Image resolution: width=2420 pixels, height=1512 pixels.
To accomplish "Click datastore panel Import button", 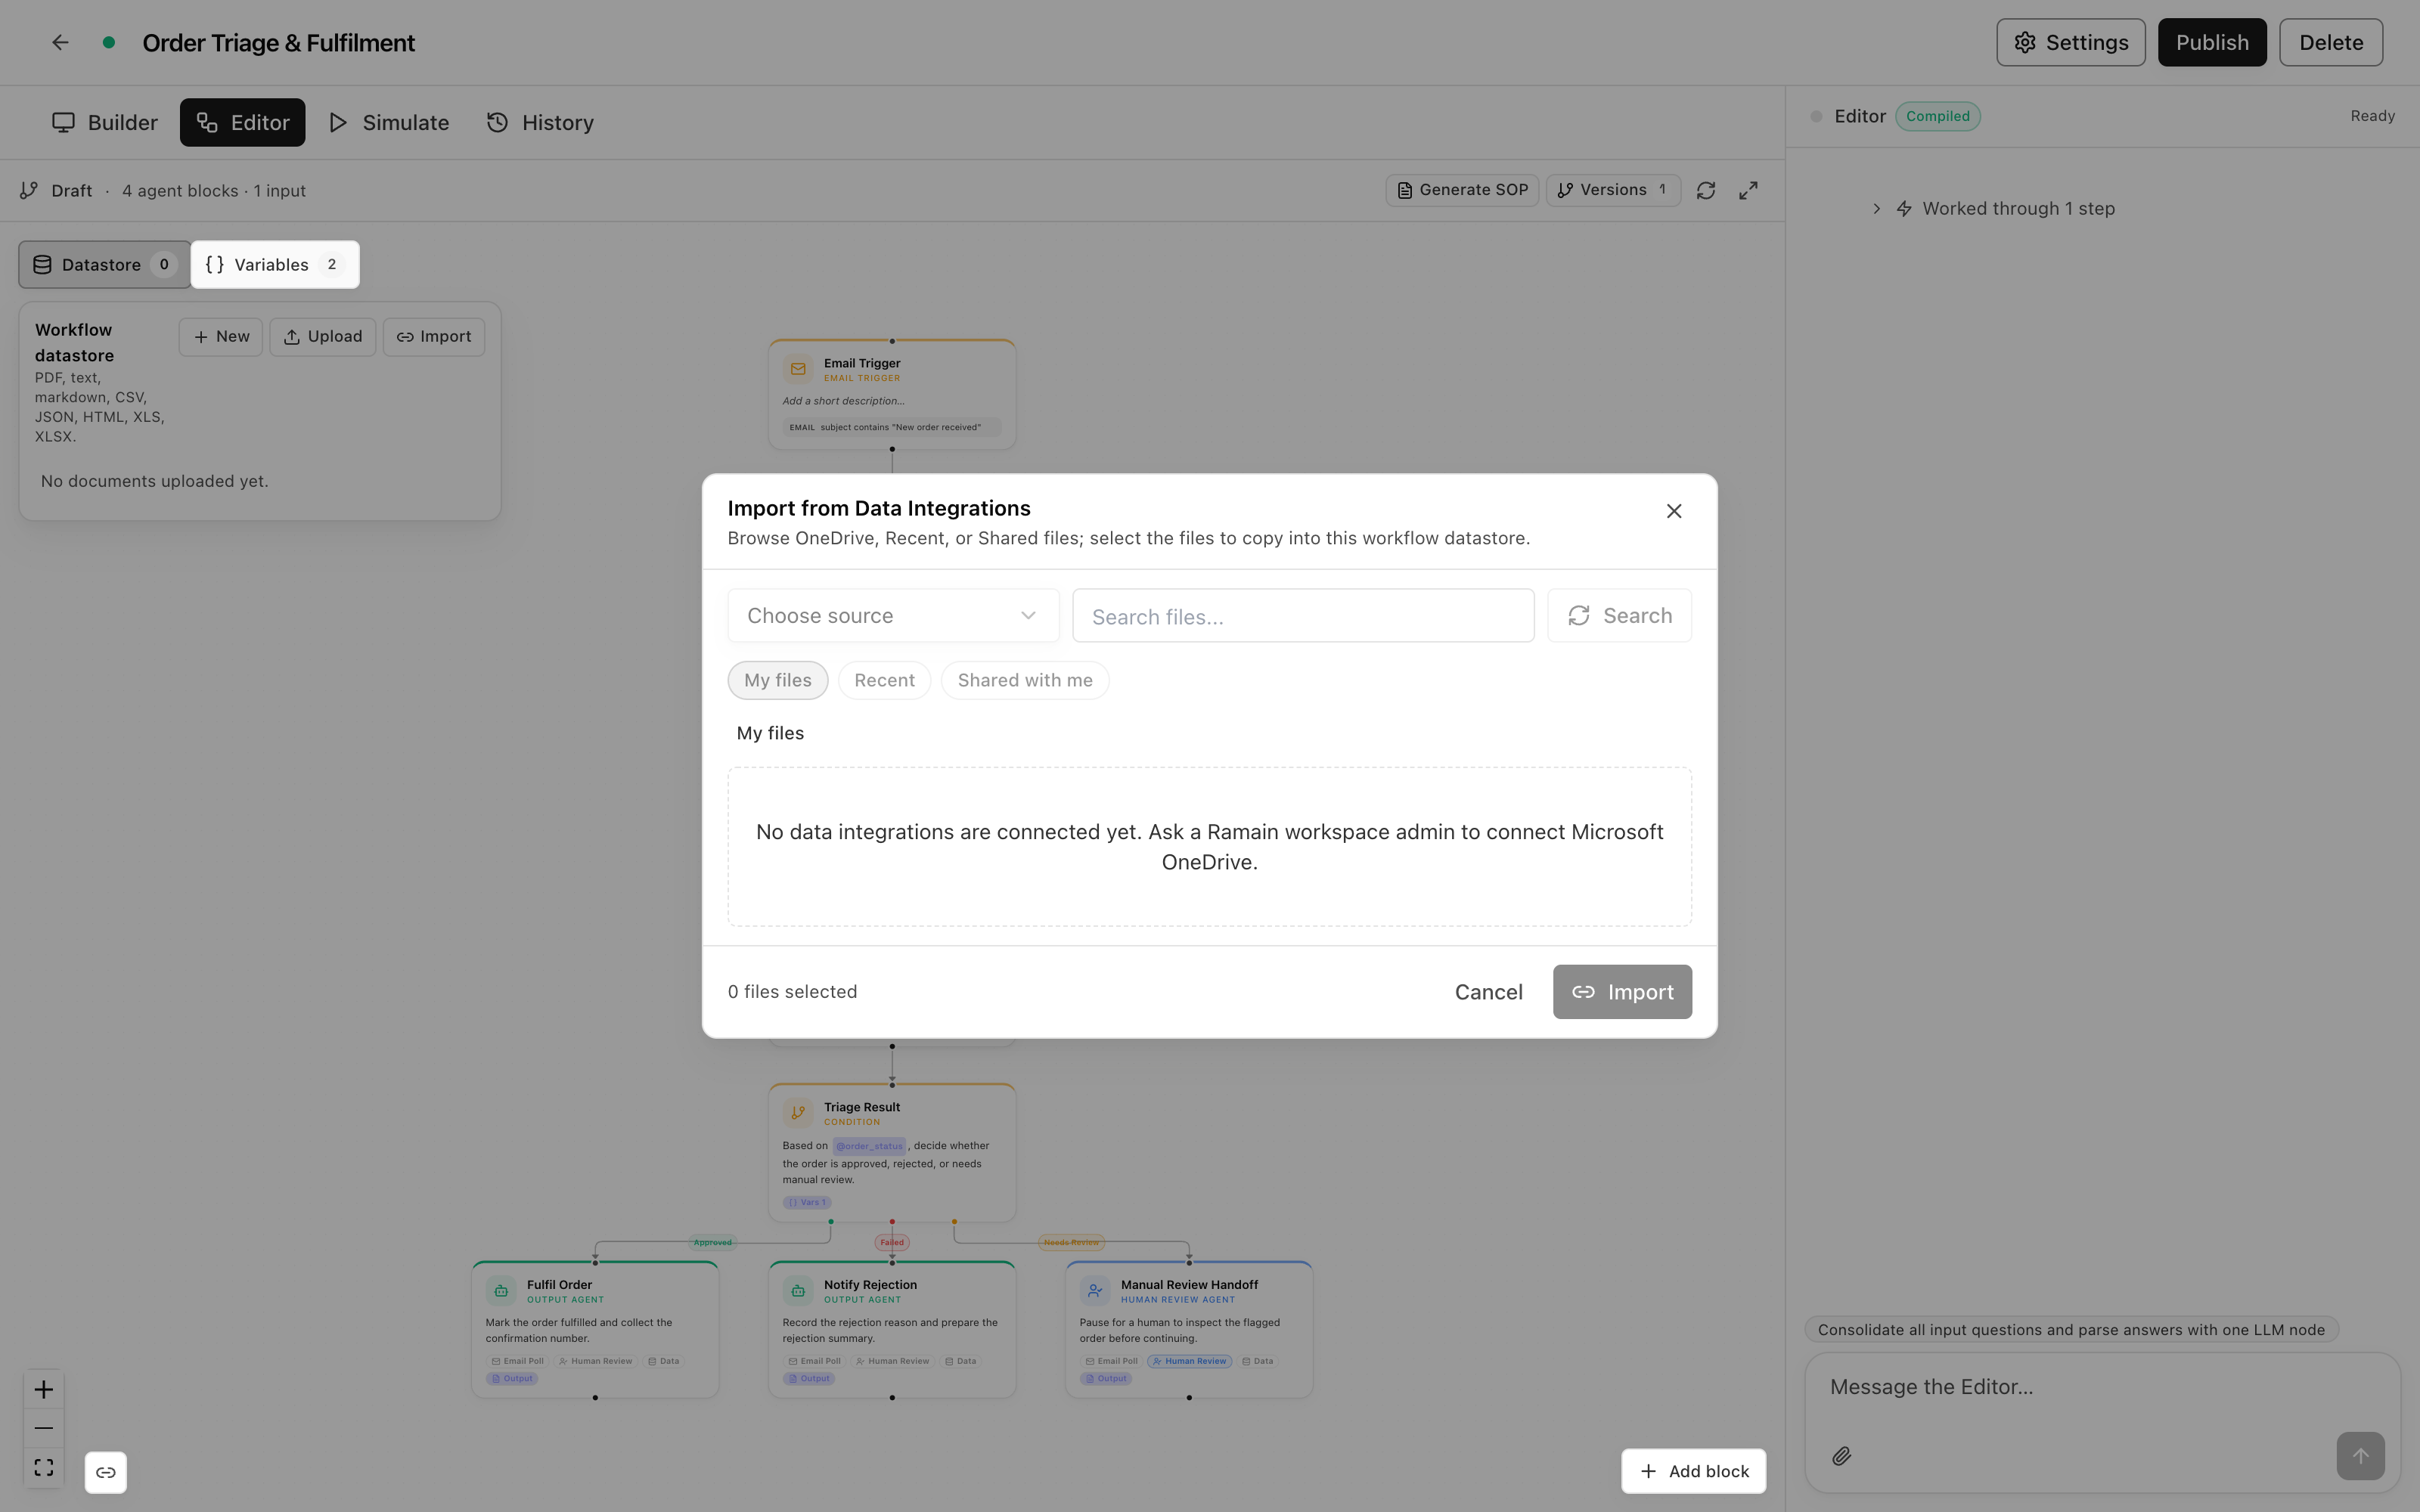I will 433,336.
